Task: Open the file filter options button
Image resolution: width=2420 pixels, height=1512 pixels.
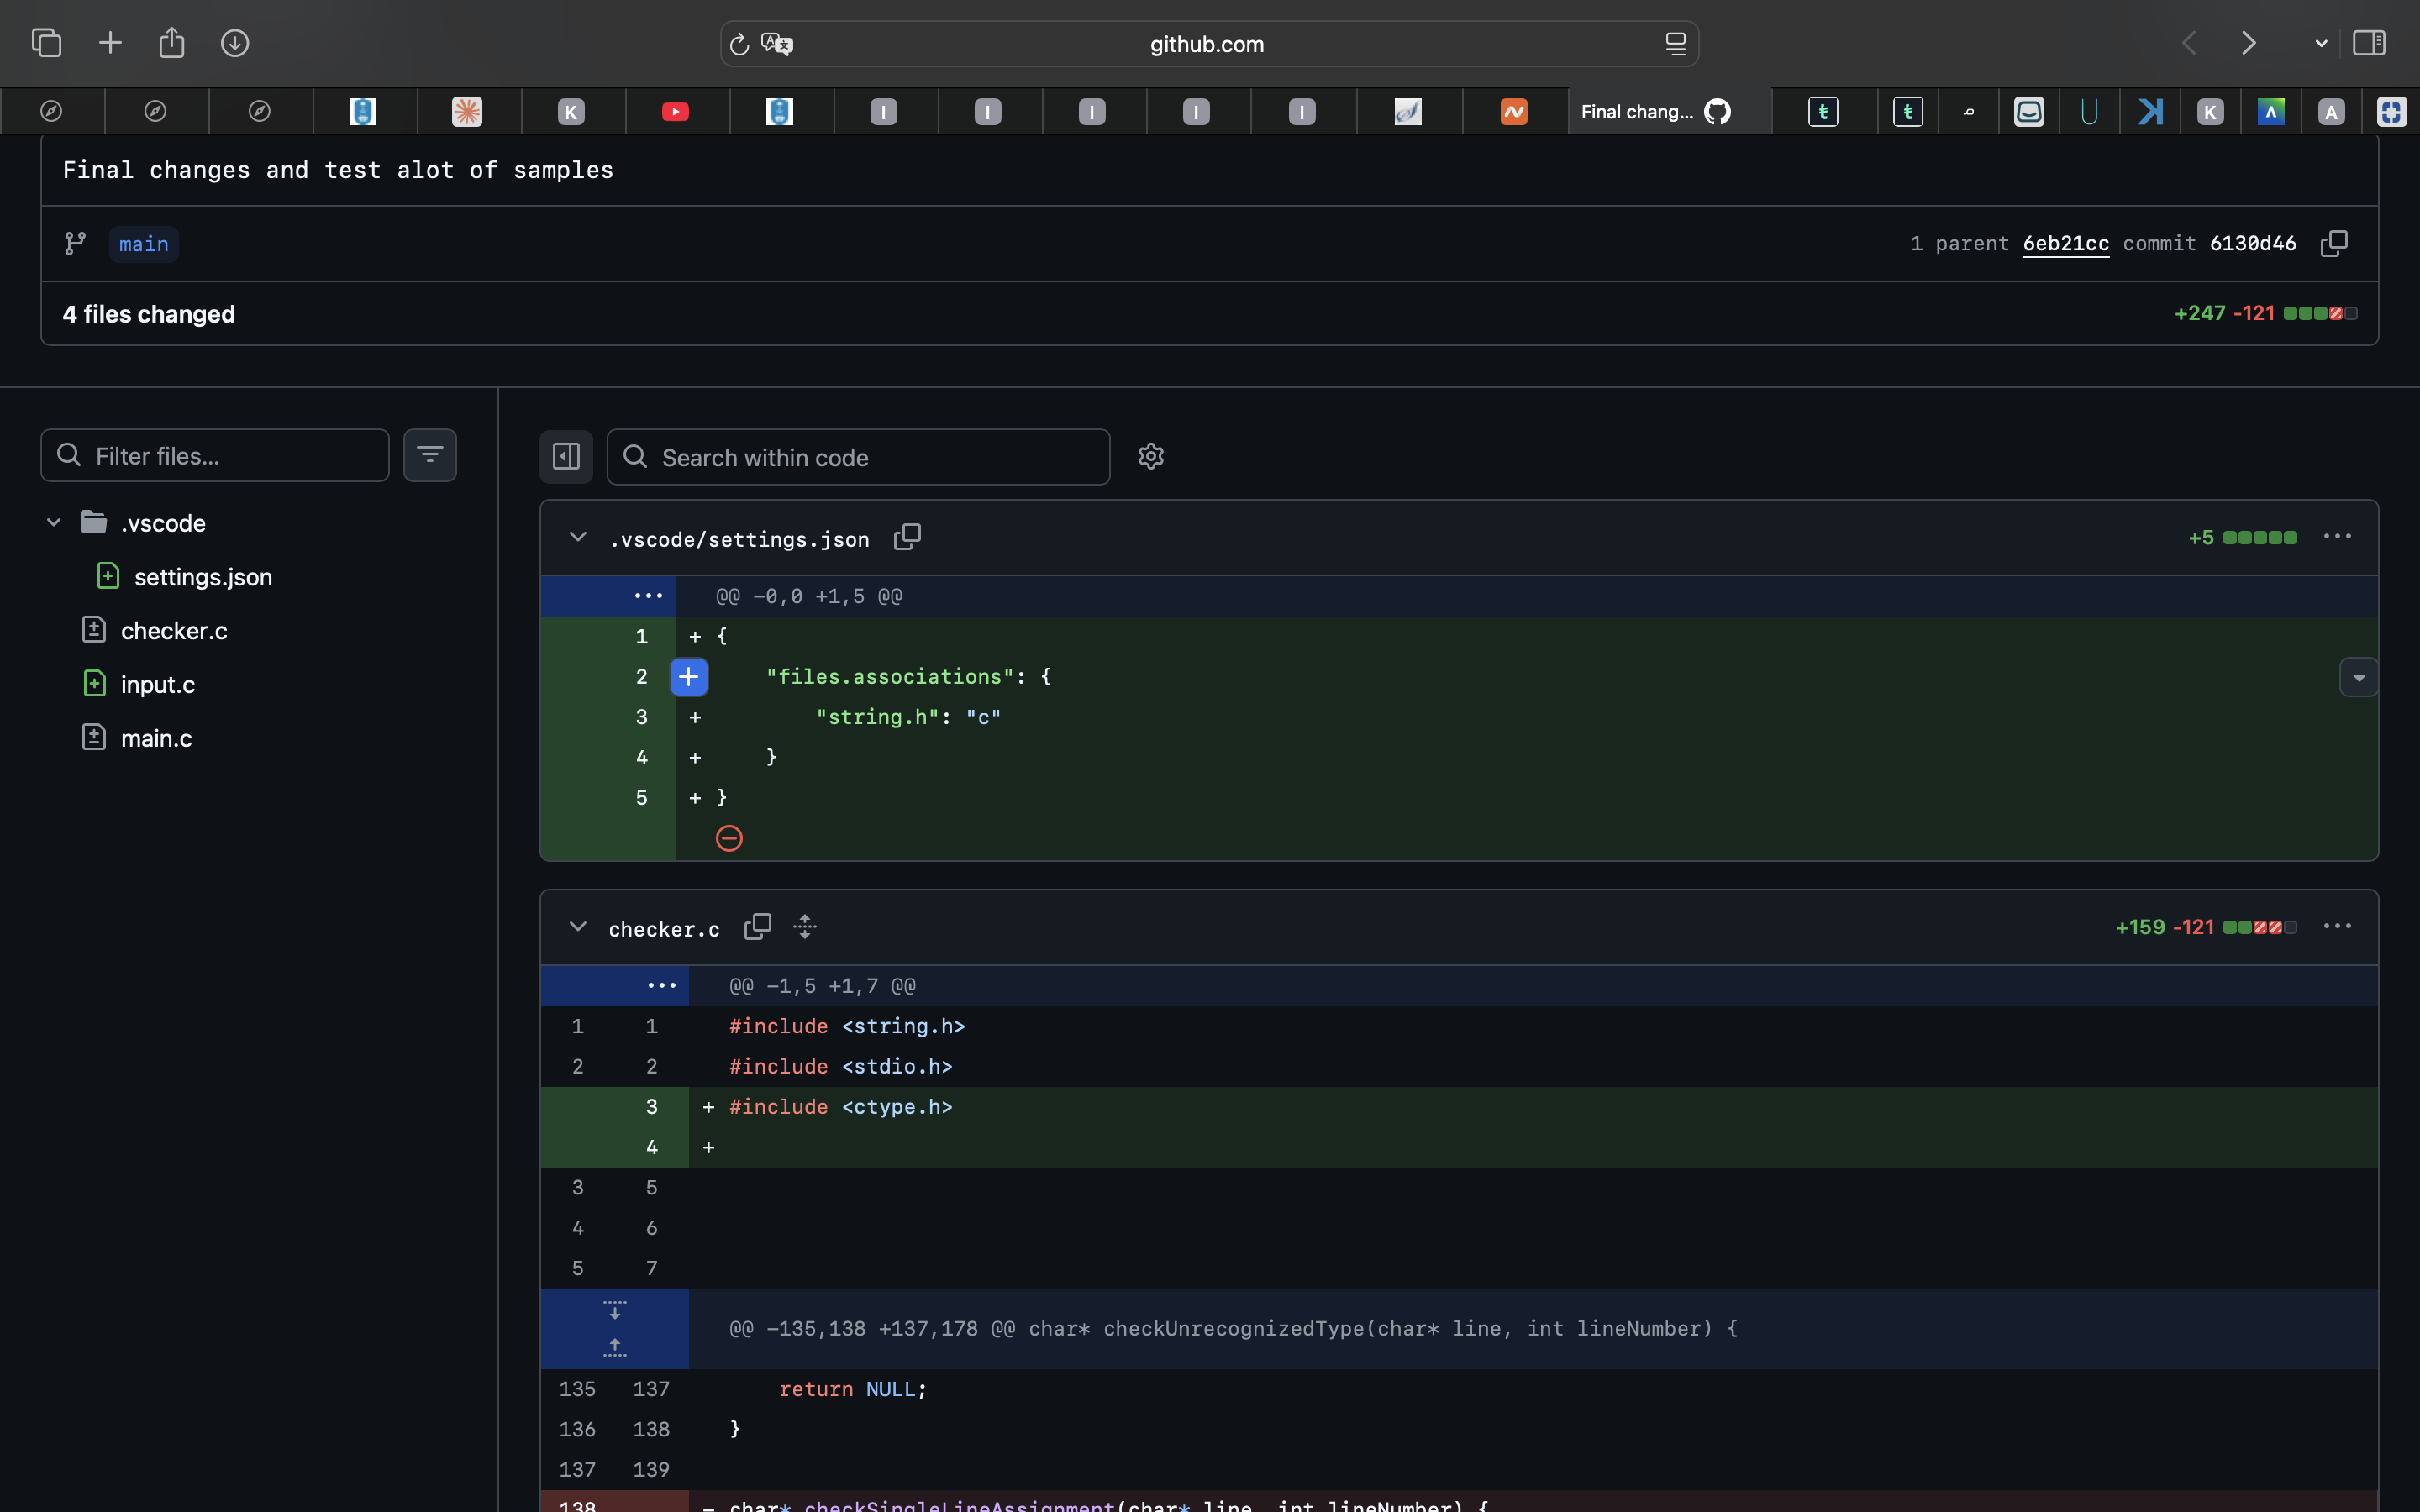Action: tap(430, 456)
